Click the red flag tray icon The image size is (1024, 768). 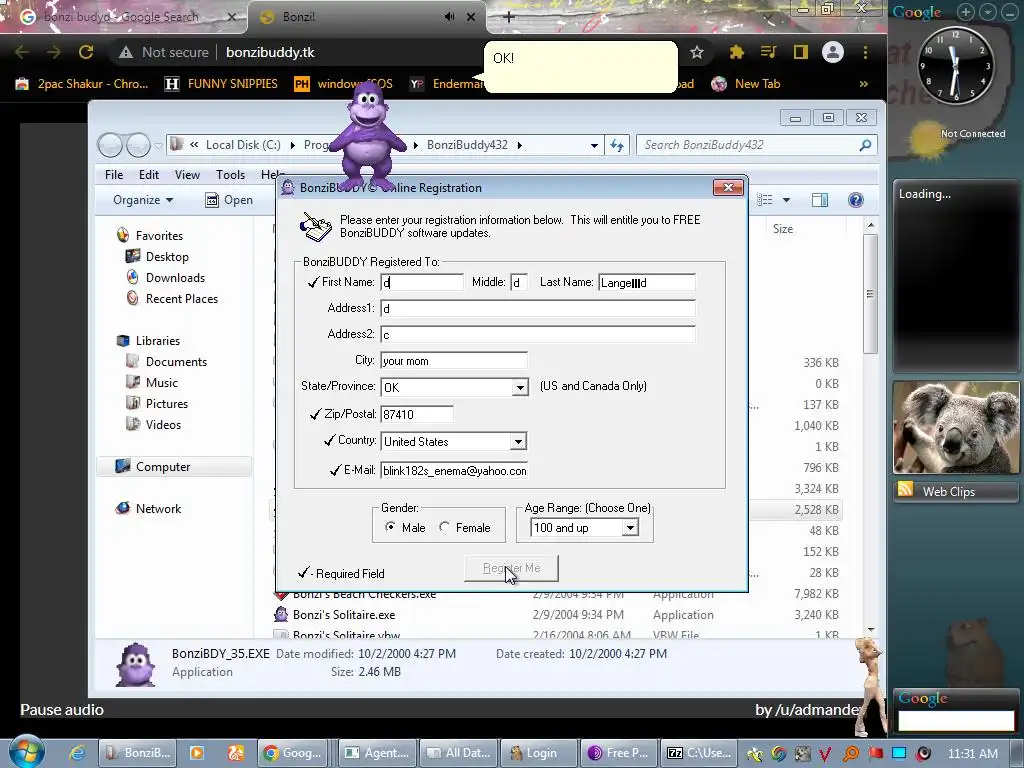875,753
